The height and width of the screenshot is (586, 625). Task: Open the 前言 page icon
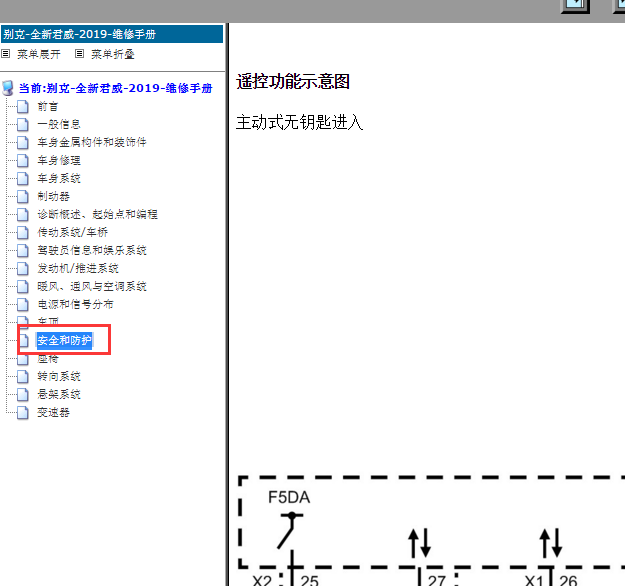pyautogui.click(x=23, y=106)
